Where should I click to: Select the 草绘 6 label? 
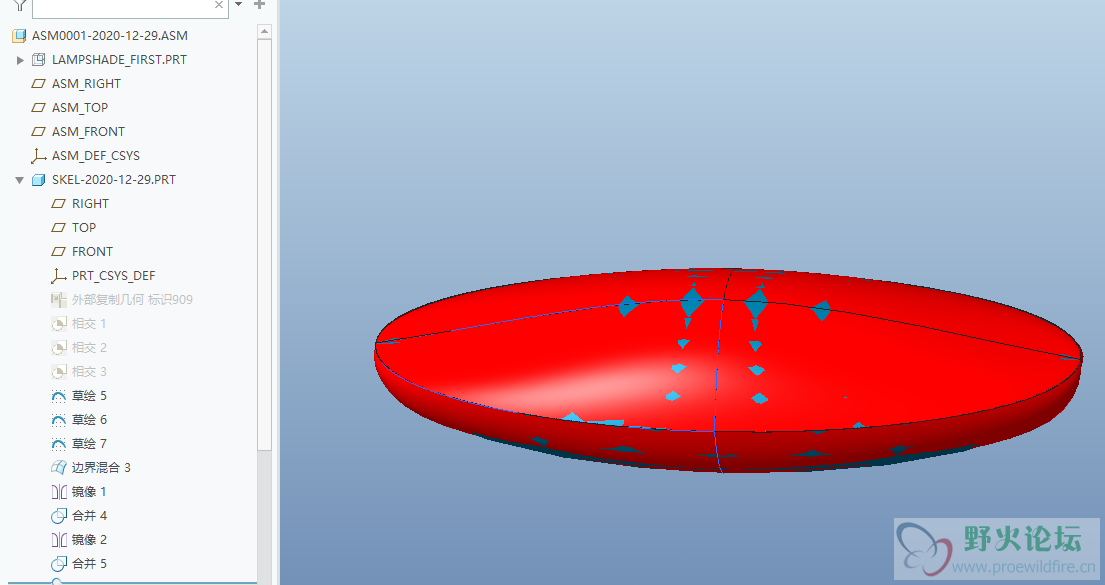coord(89,419)
